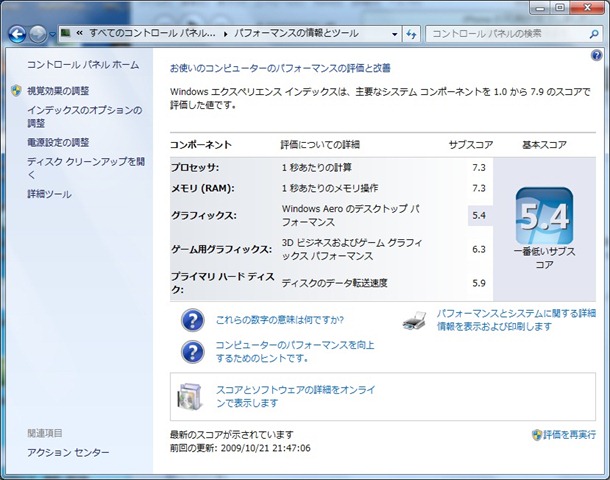Click the 5.4 base score badge
This screenshot has width=610, height=480.
[544, 216]
